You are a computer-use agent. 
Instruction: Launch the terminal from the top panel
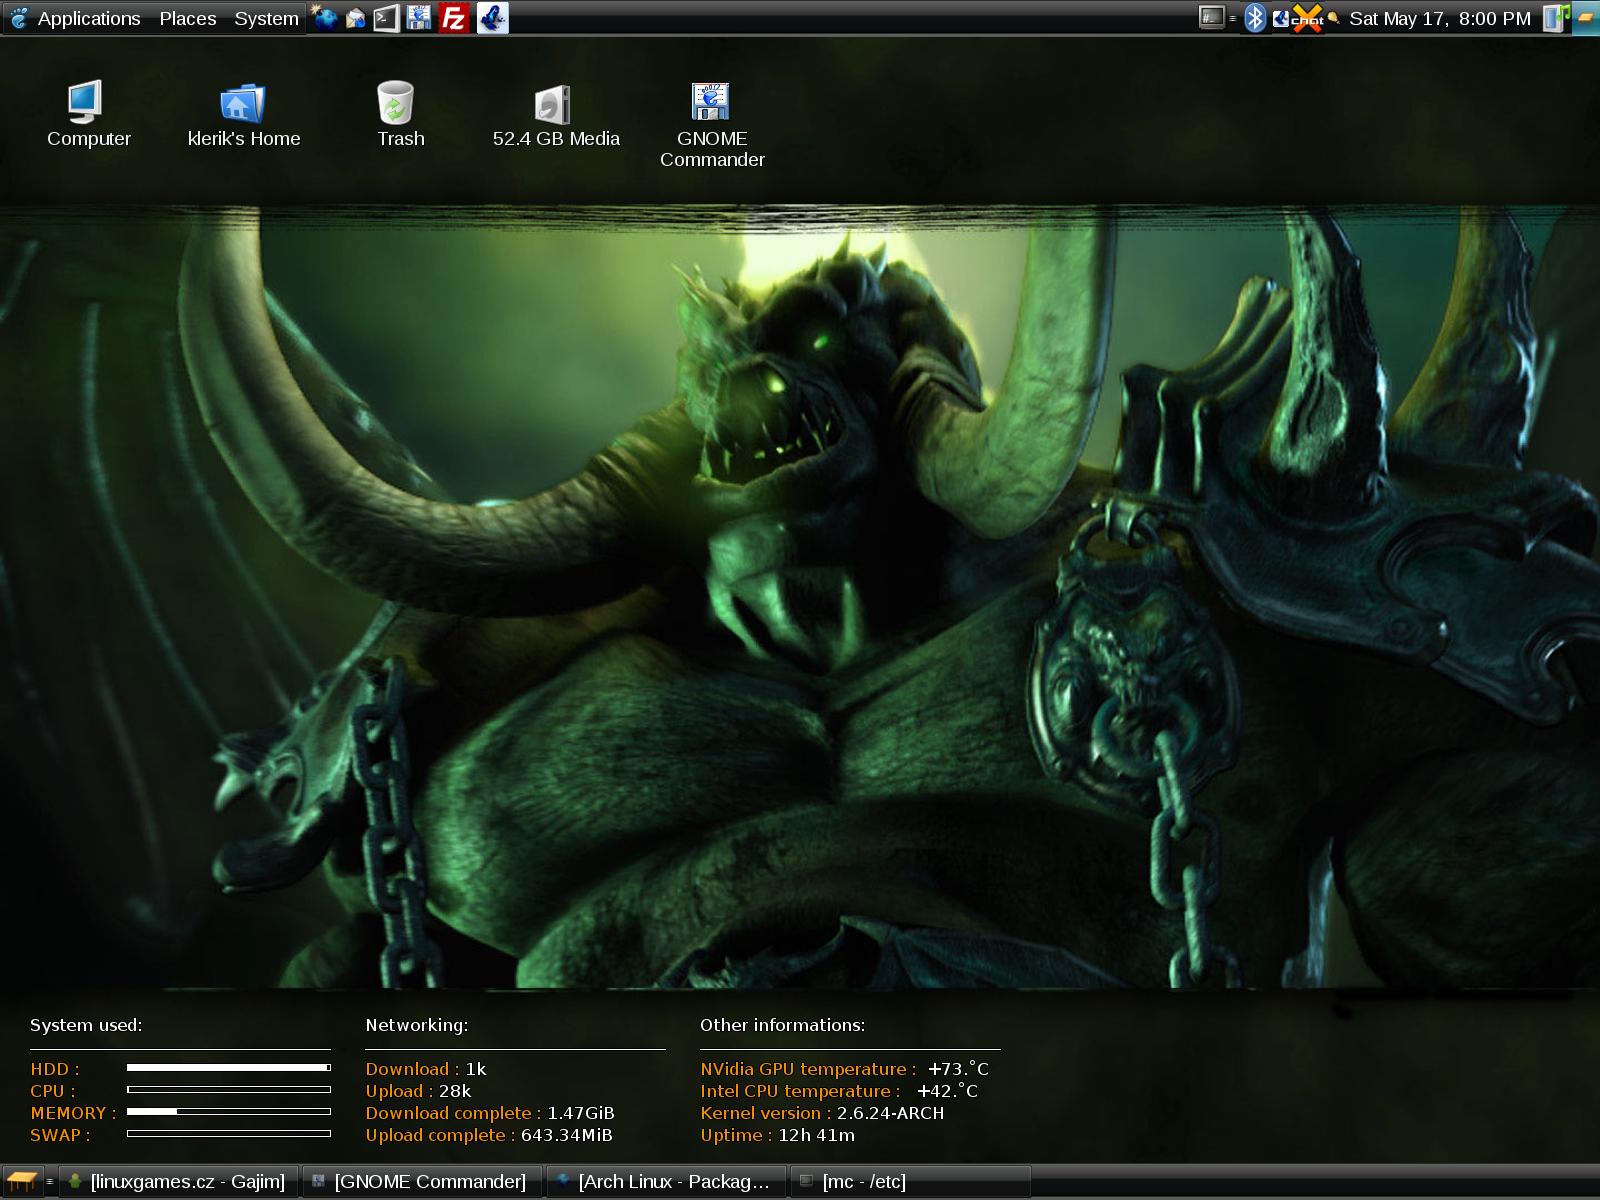387,18
